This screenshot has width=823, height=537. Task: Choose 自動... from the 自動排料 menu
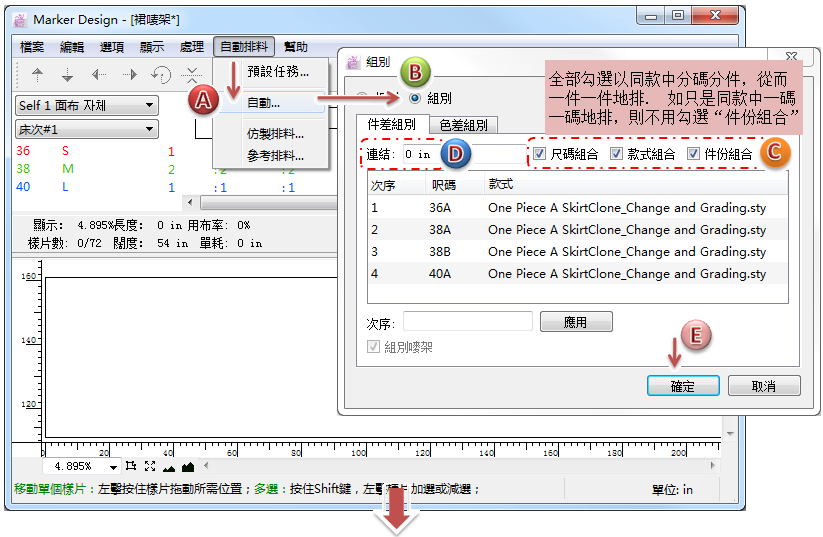coord(263,102)
